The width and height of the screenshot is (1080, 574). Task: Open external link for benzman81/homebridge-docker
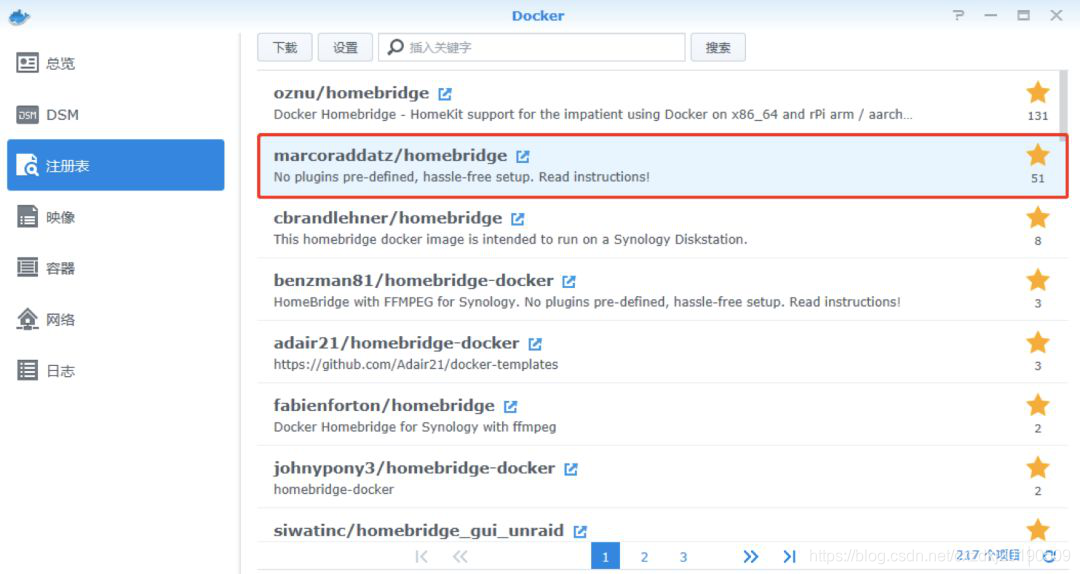569,282
